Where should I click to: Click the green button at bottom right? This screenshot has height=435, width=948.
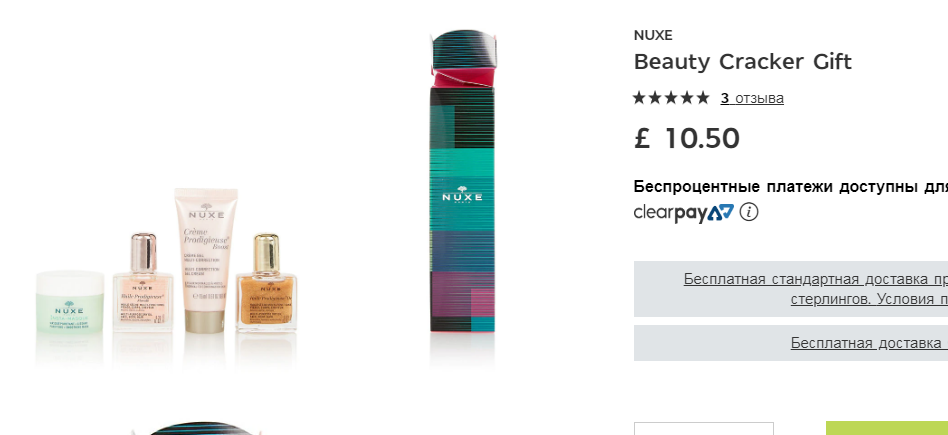pyautogui.click(x=887, y=428)
